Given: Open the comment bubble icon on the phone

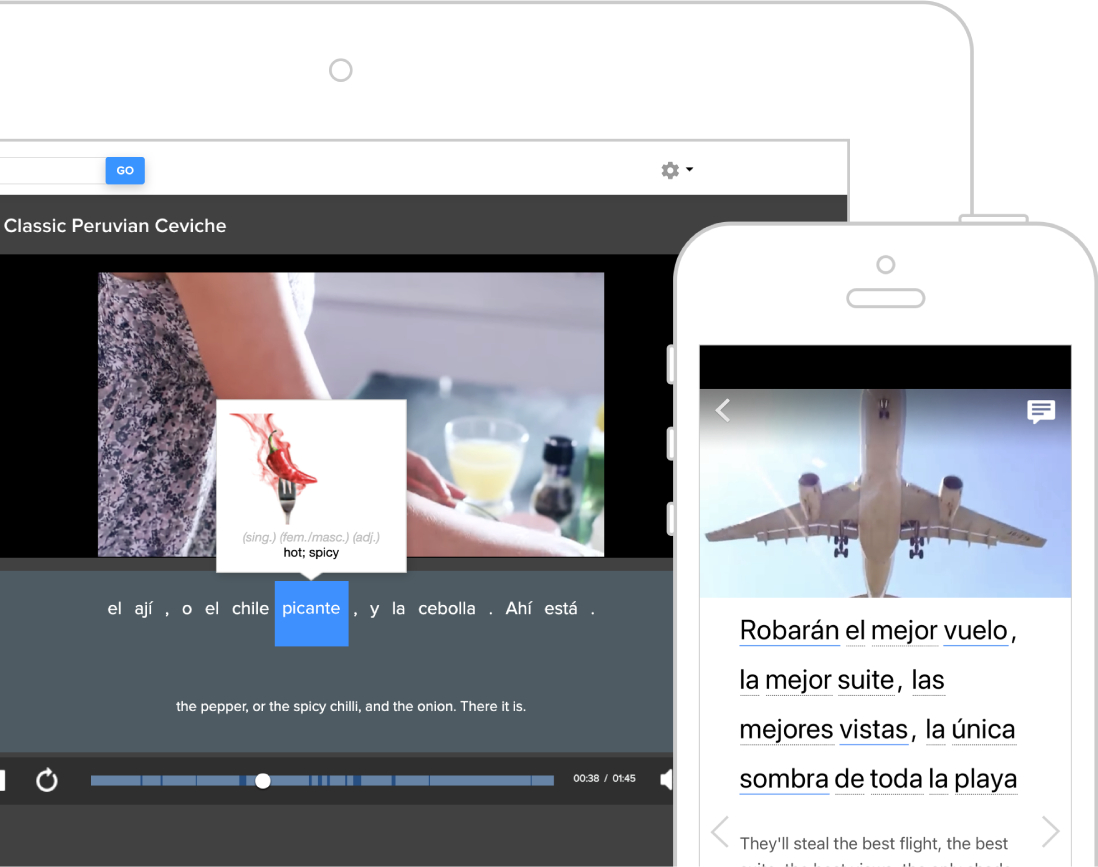Looking at the screenshot, I should (1041, 411).
